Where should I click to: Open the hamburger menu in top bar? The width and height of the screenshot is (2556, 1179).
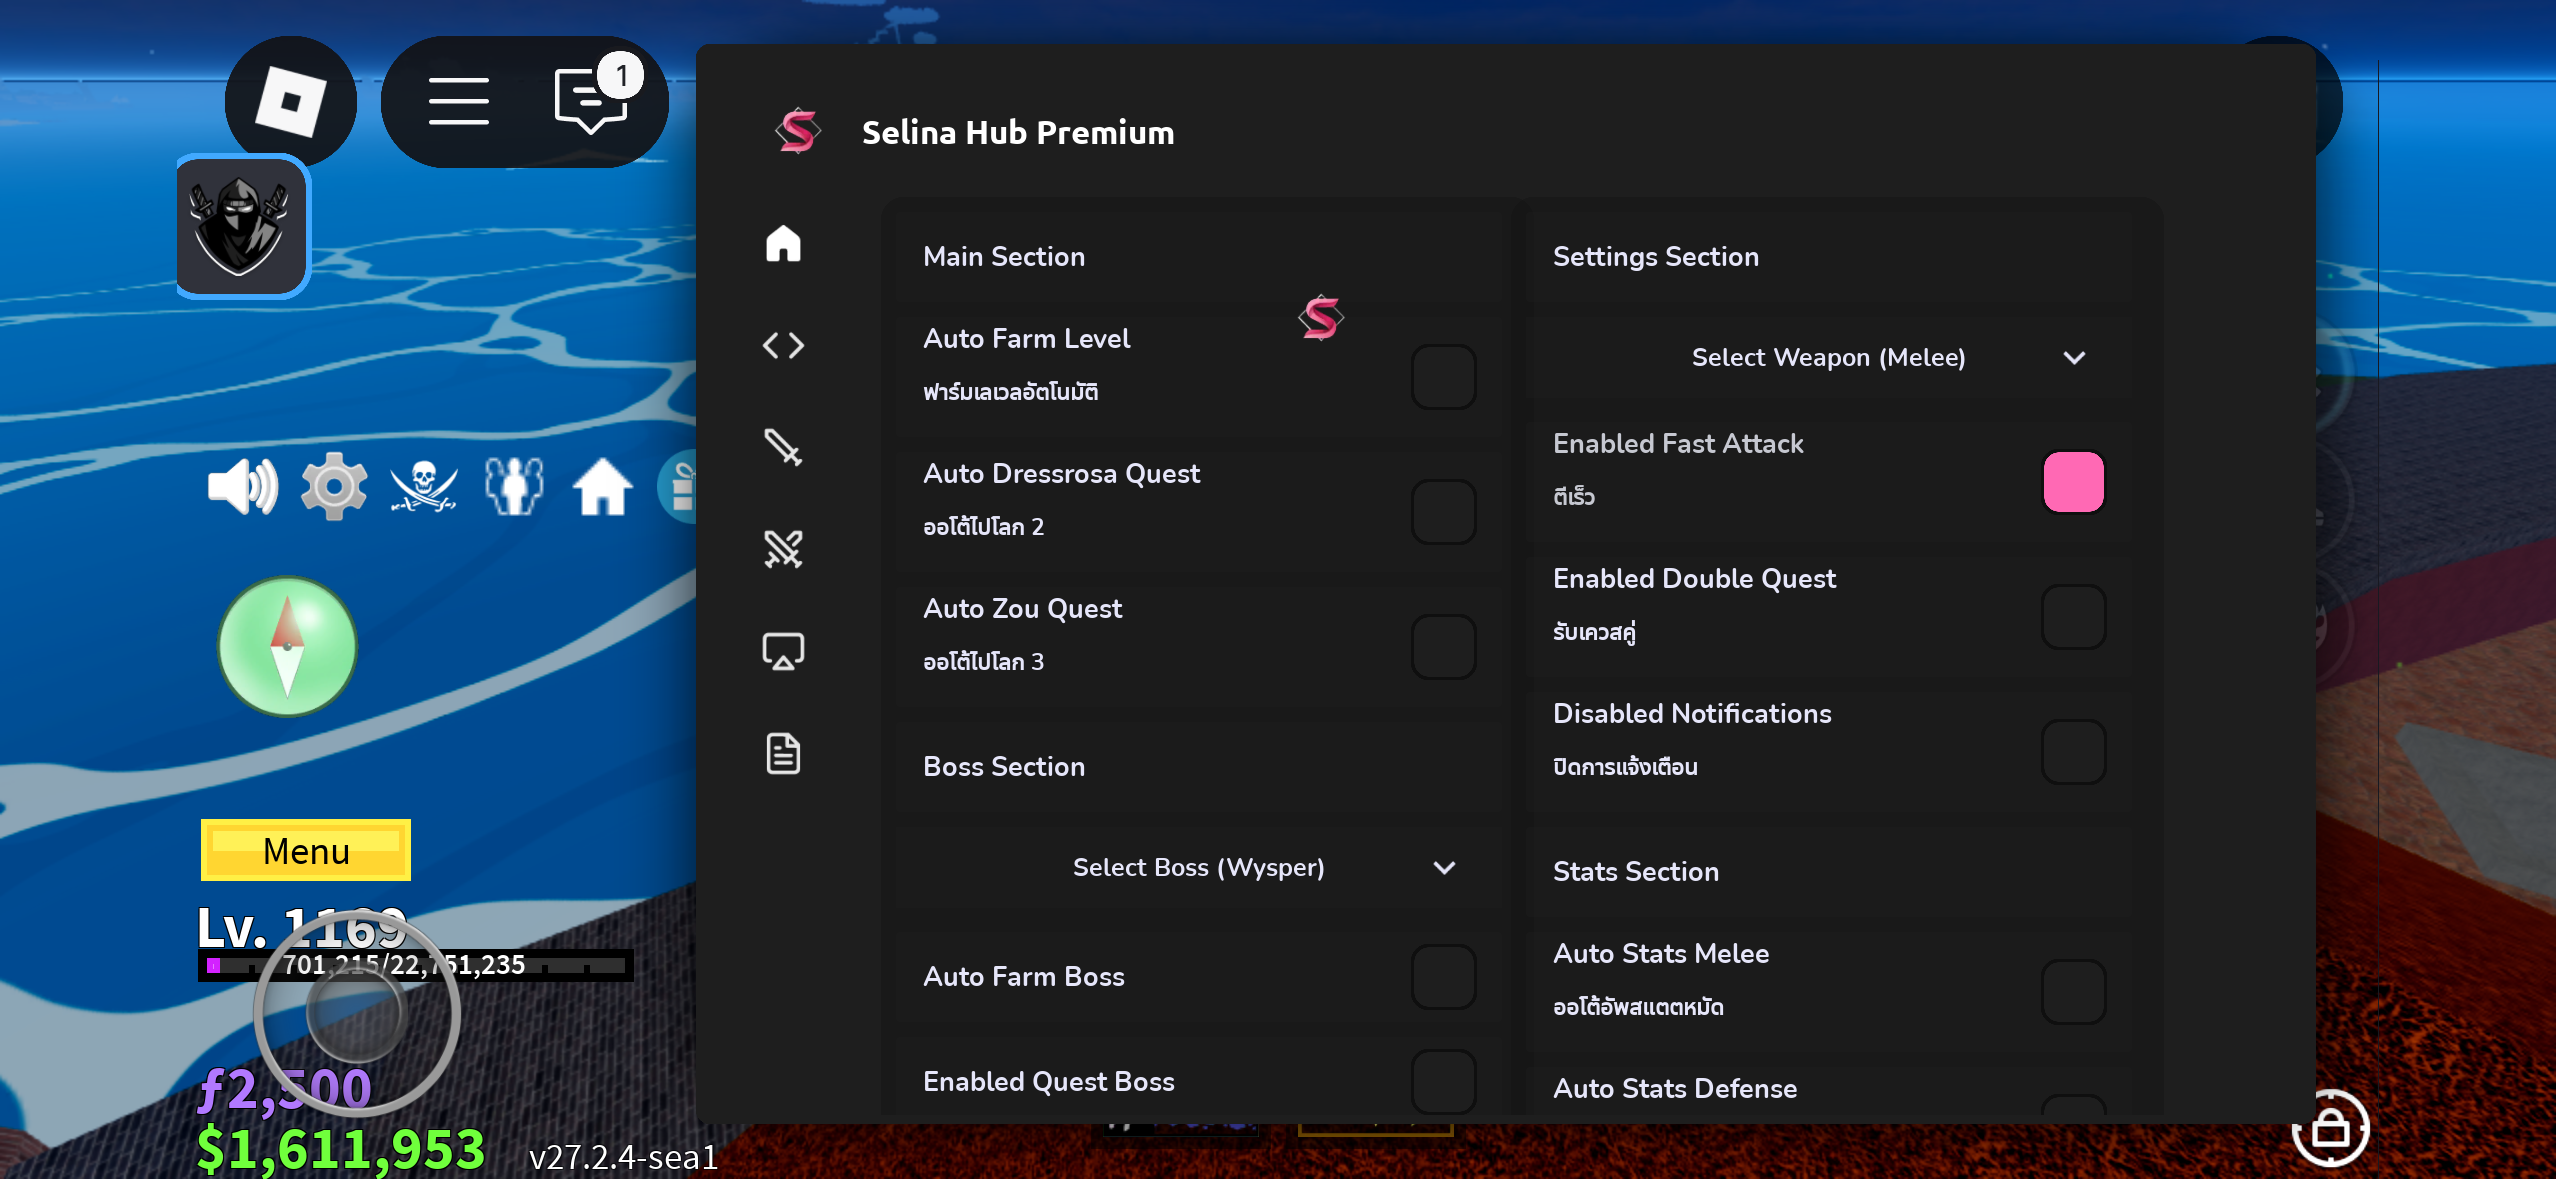(459, 101)
